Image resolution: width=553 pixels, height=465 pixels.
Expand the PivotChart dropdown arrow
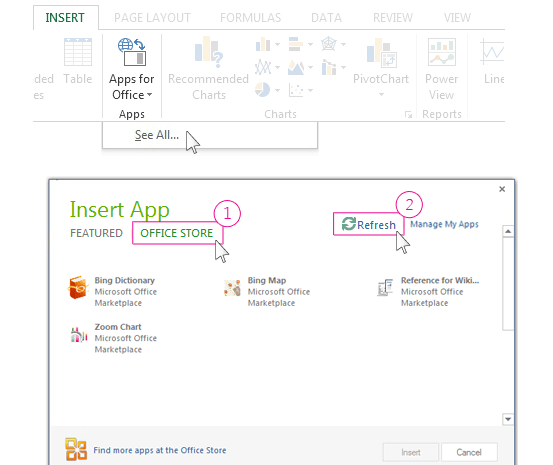381,95
